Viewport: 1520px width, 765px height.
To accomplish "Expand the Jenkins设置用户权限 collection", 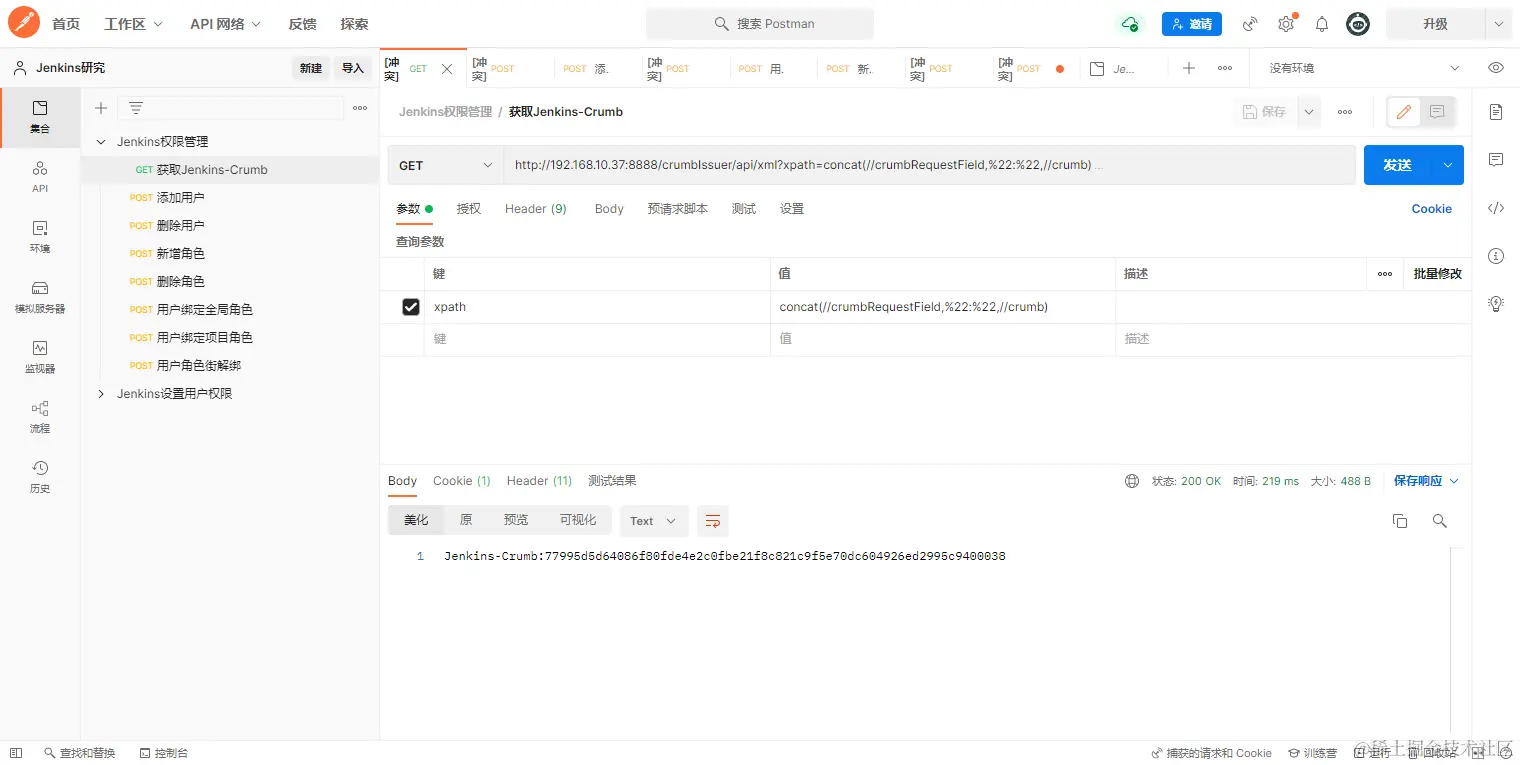I will point(101,394).
